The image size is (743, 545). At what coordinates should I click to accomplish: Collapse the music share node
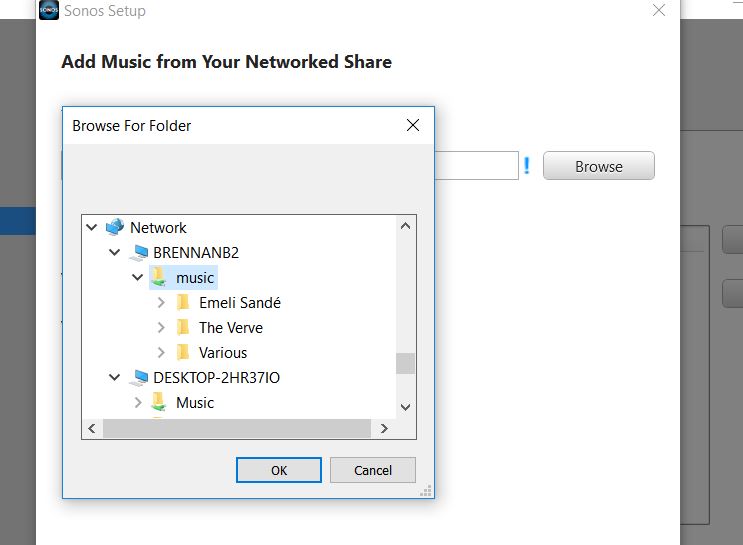tap(137, 277)
